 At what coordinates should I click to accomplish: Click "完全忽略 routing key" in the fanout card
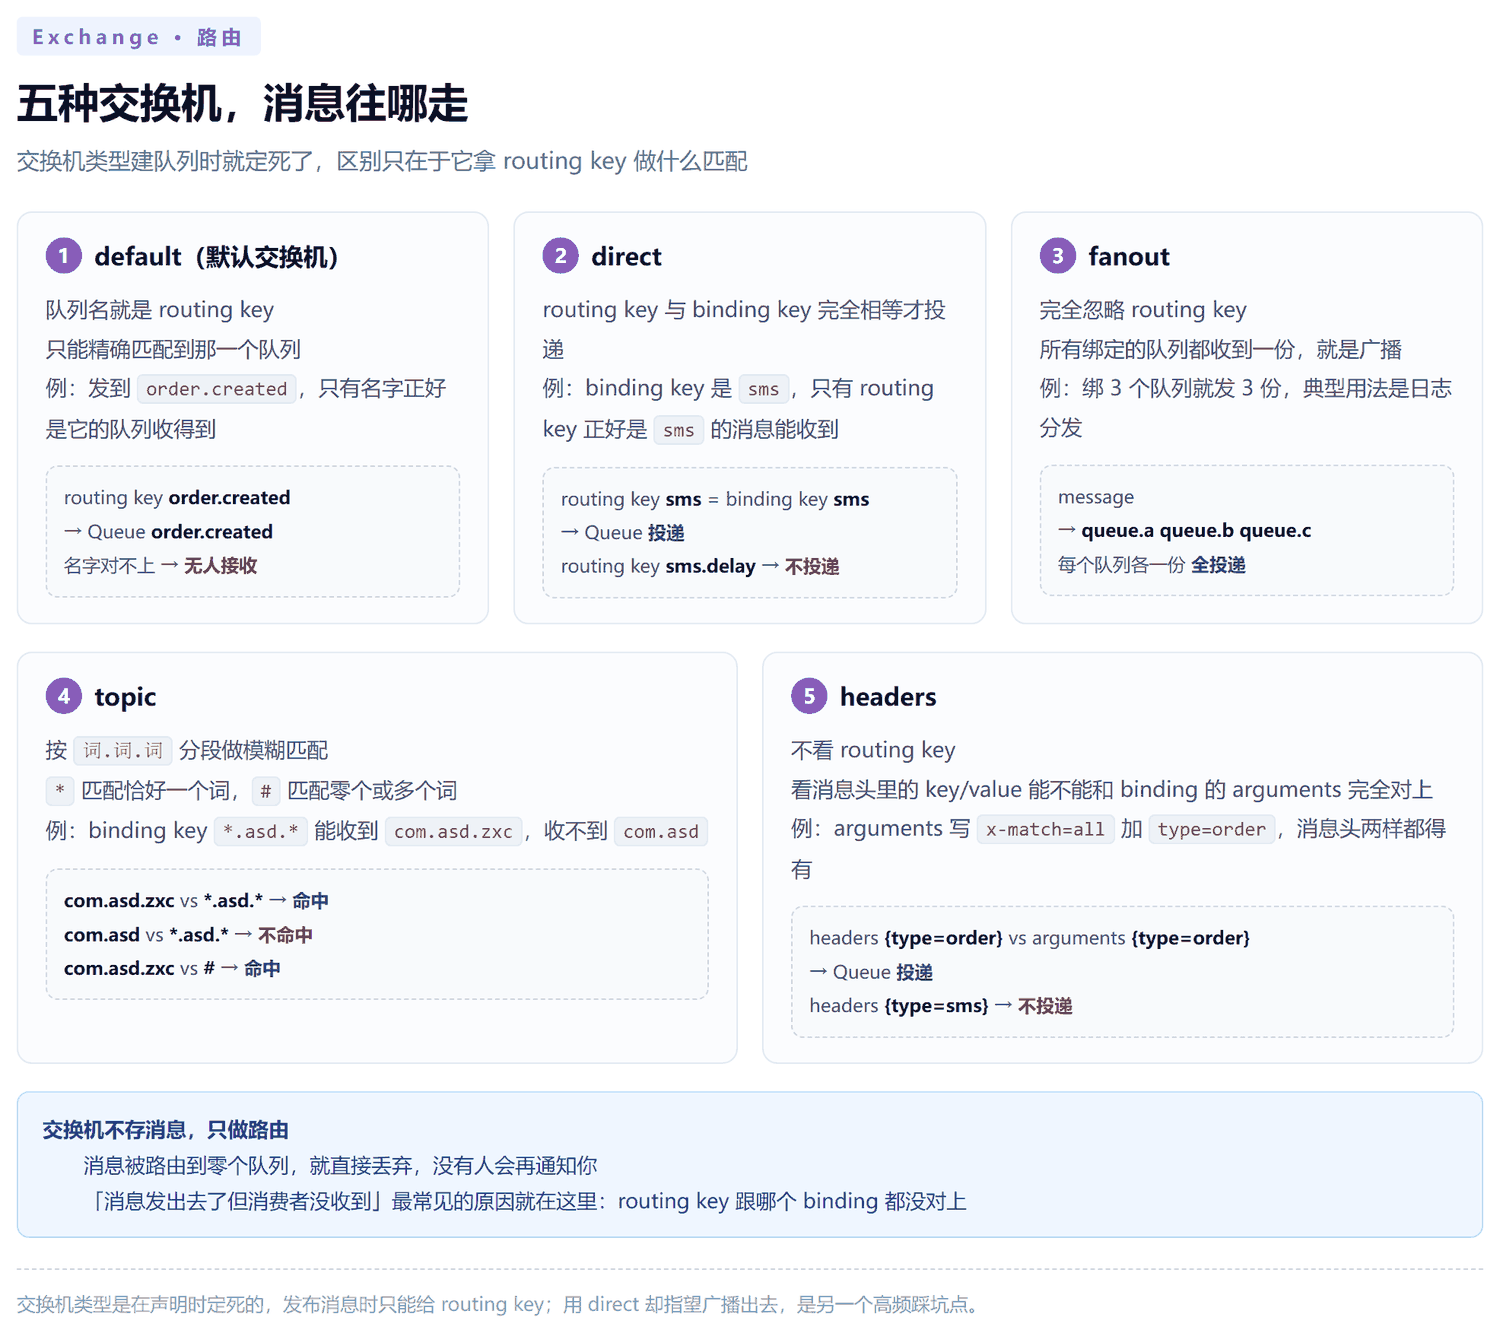1143,309
